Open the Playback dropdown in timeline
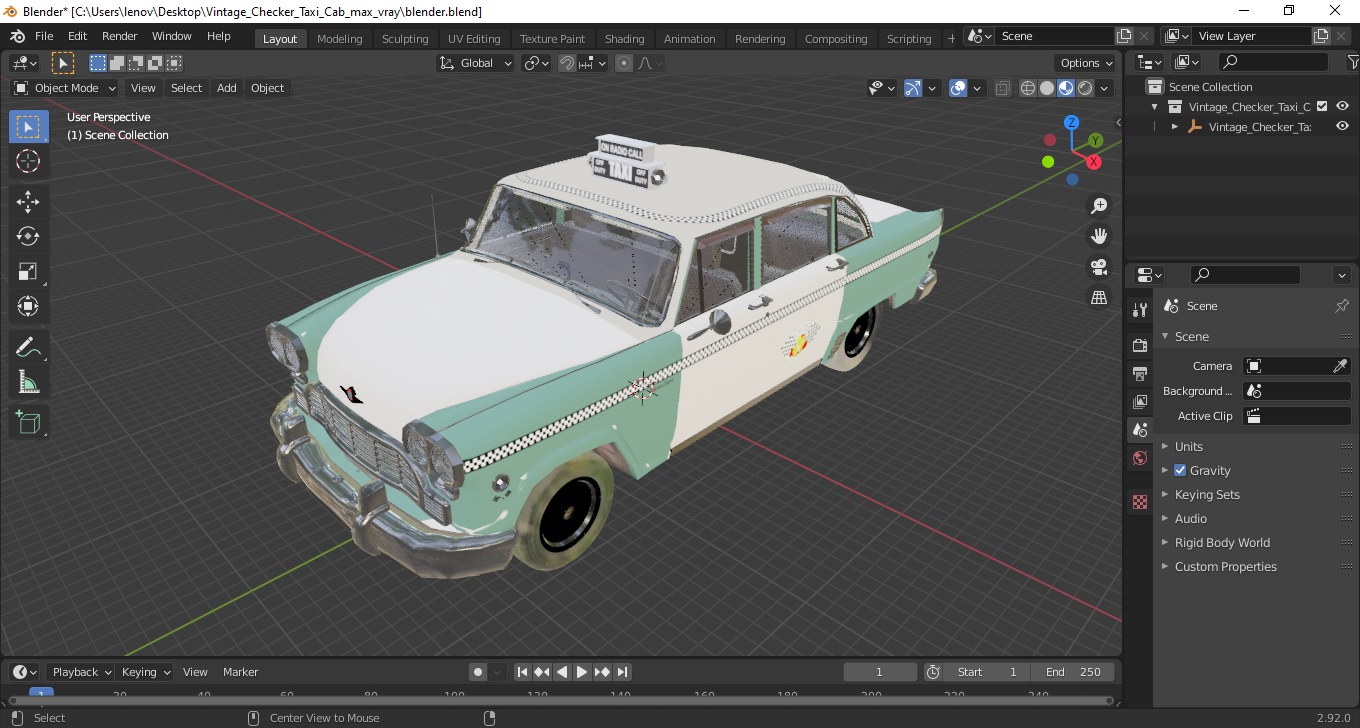Screen dimensions: 1360x728 pyautogui.click(x=80, y=672)
